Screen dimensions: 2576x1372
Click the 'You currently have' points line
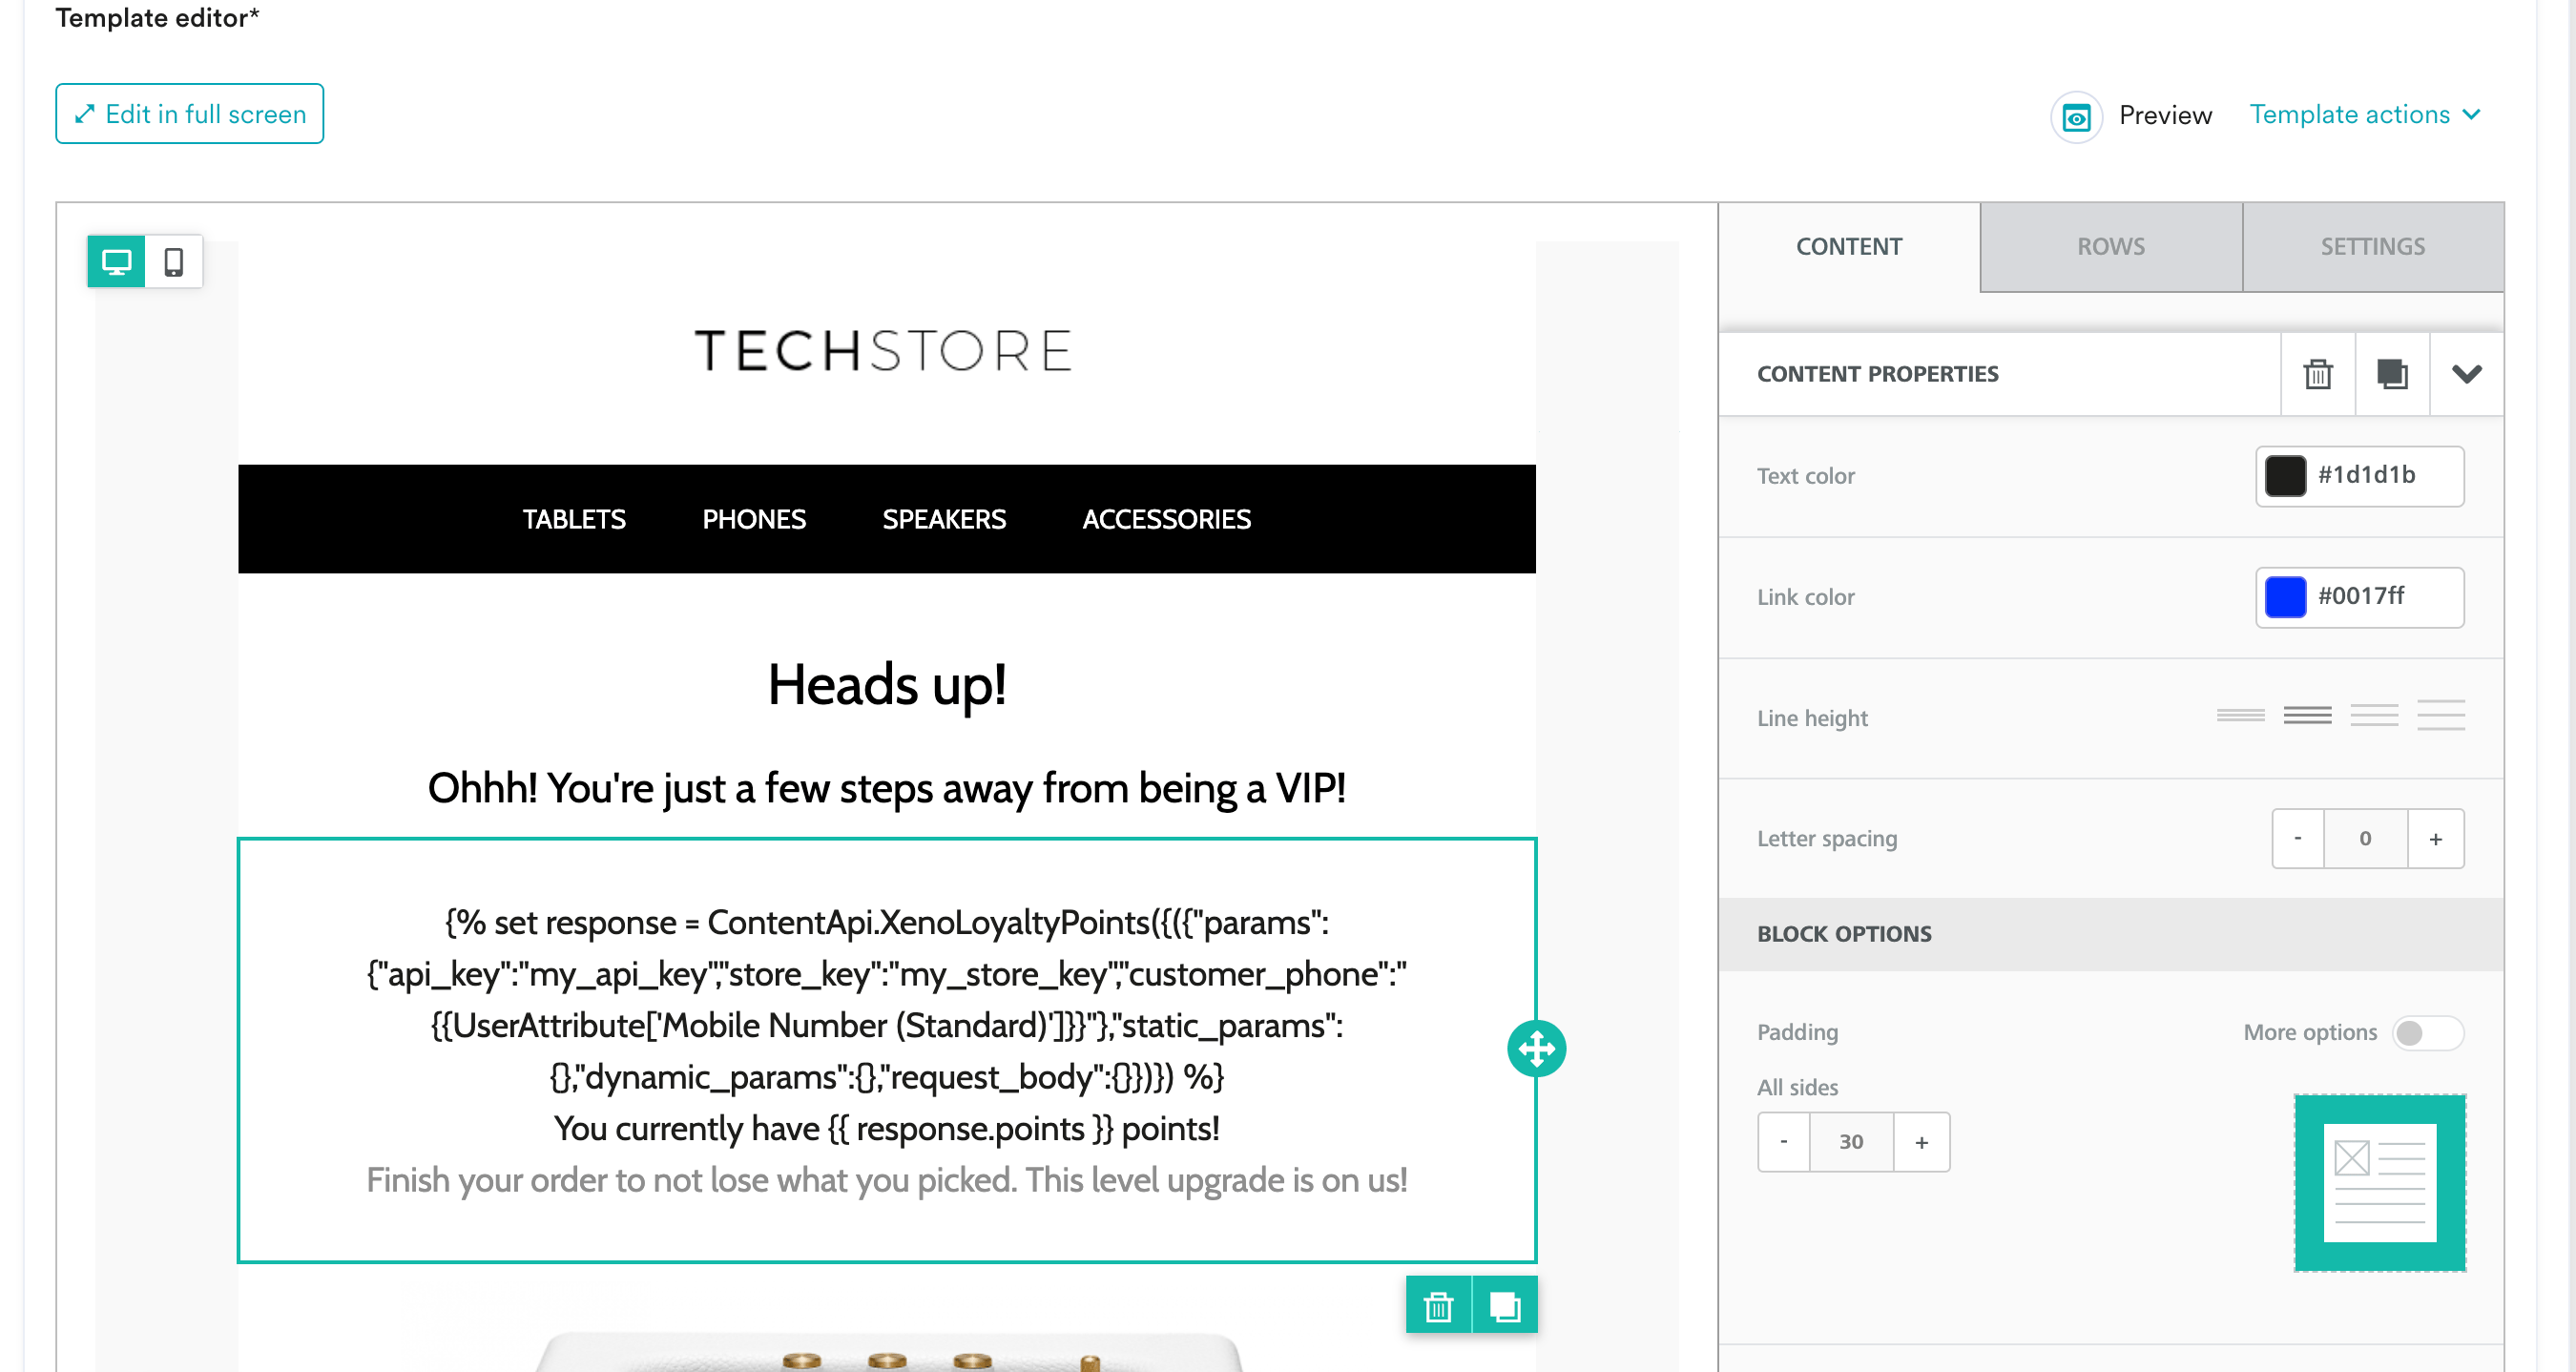886,1128
